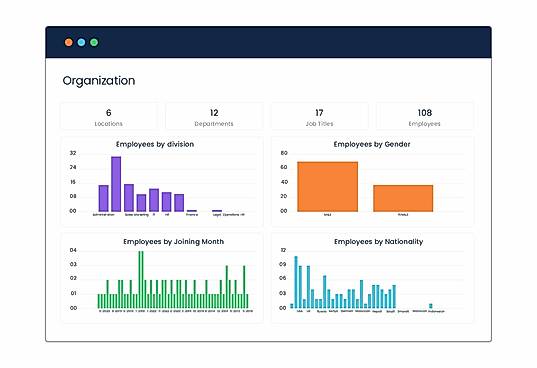This screenshot has height=368, width=537.
Task: Select the tallest purple bar in division chart
Action: point(116,184)
